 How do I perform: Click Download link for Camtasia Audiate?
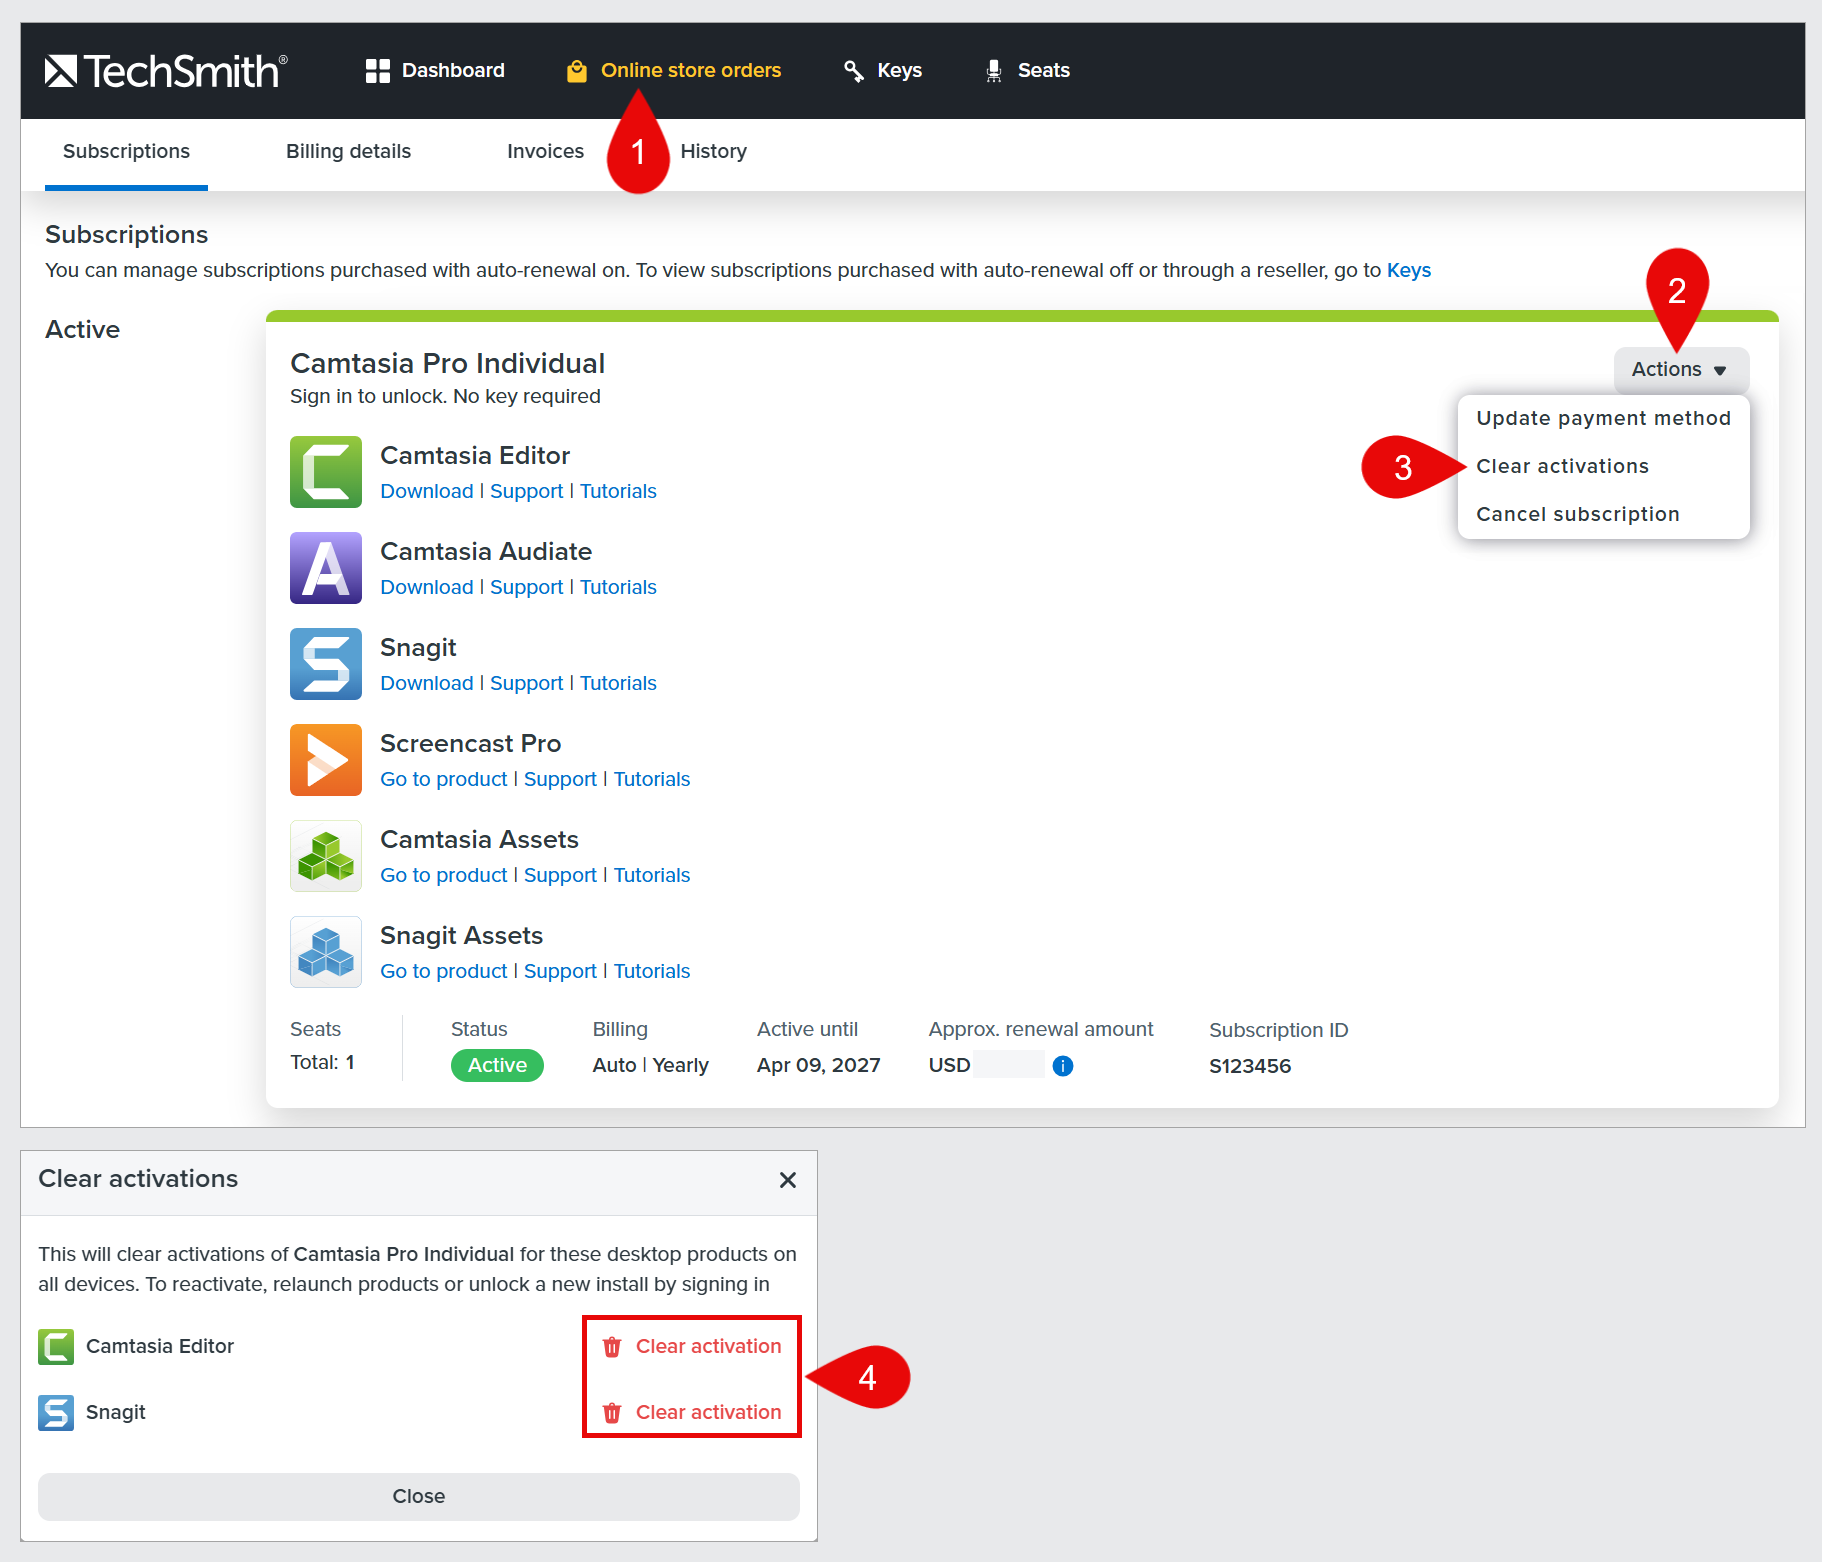(427, 588)
